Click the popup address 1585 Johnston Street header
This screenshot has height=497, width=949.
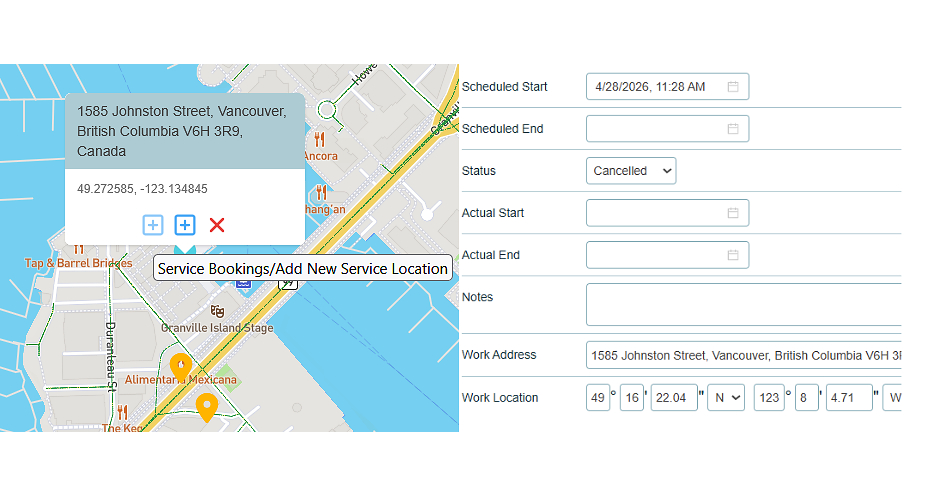click(x=185, y=131)
